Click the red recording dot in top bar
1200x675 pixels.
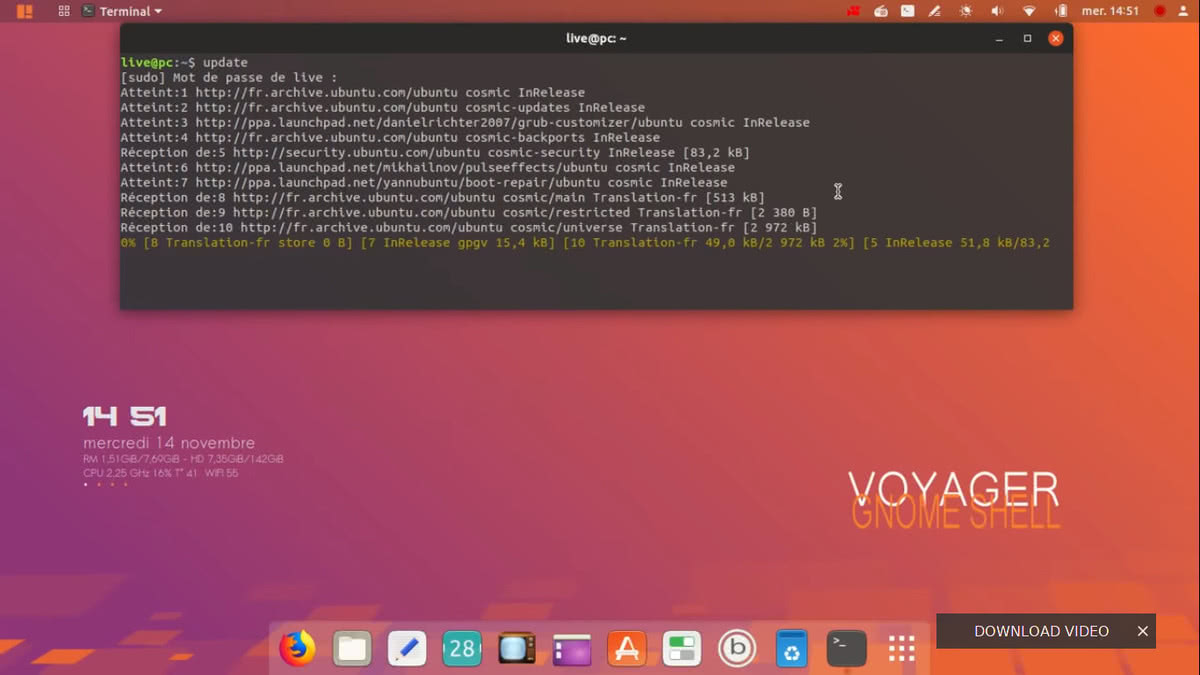1160,11
